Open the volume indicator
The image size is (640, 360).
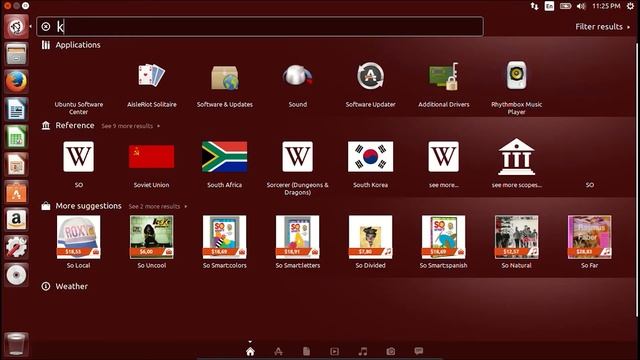[x=581, y=6]
